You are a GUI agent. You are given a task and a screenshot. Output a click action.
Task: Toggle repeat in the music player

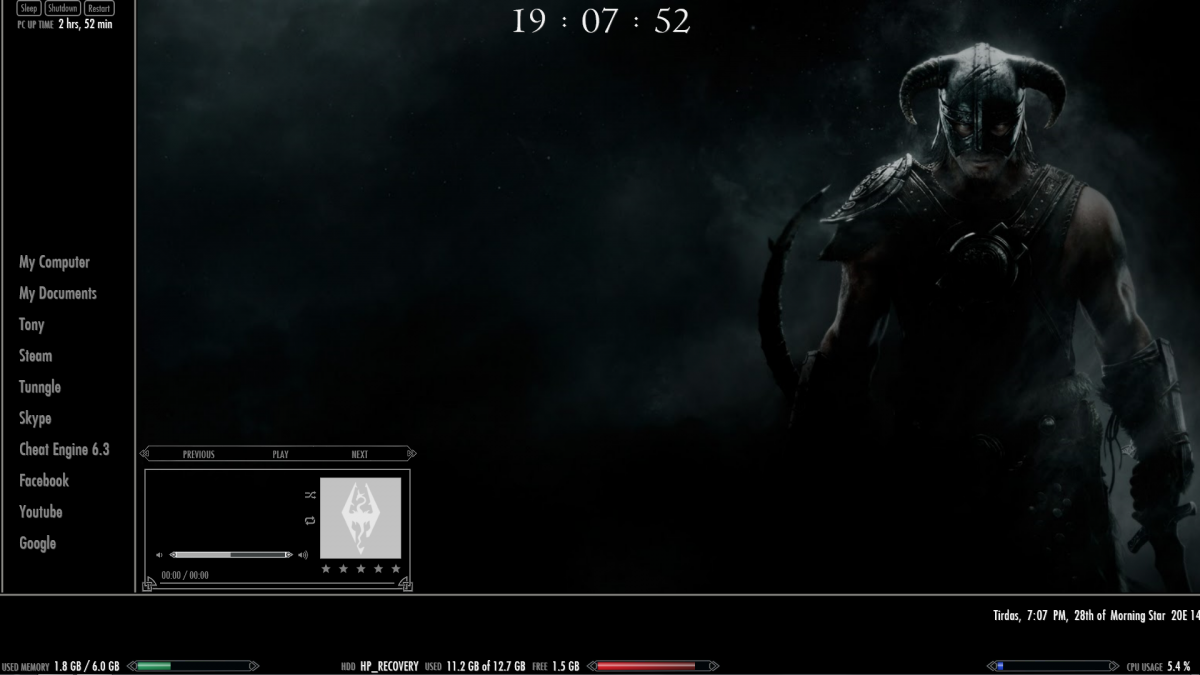click(310, 520)
